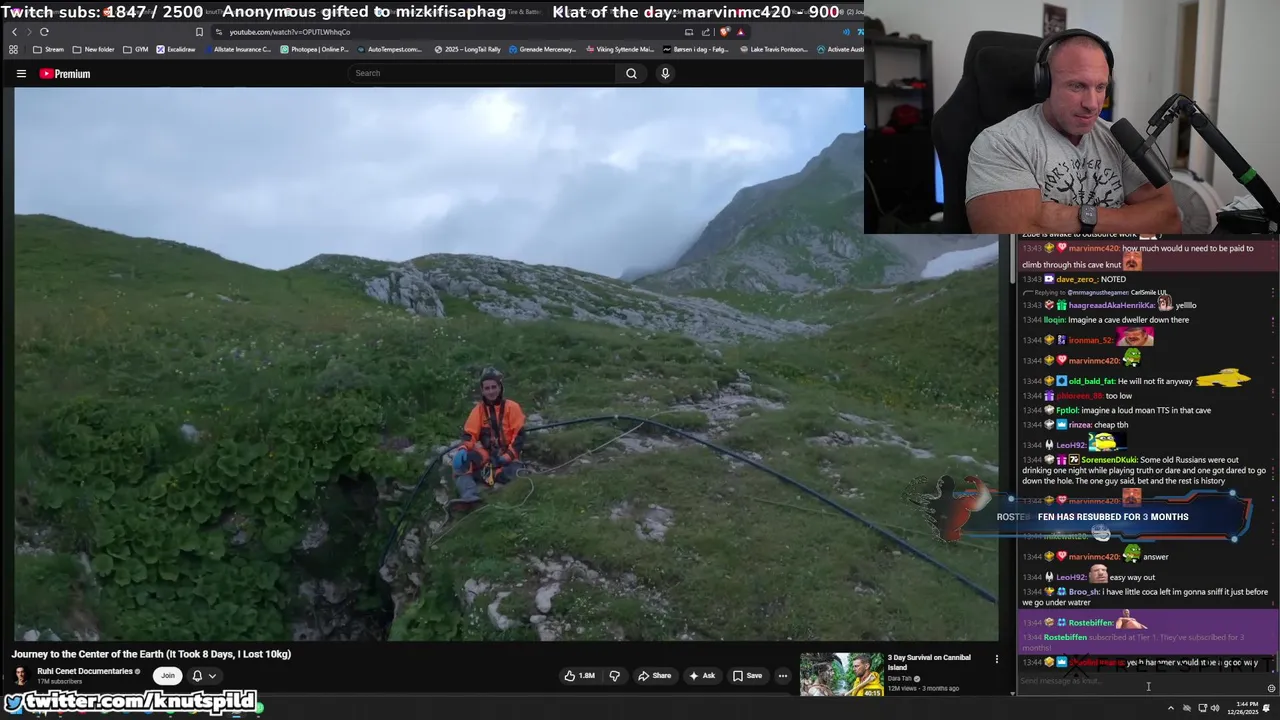Open the Grenade Mercenary bookmark
1280x720 pixels.
[x=543, y=49]
